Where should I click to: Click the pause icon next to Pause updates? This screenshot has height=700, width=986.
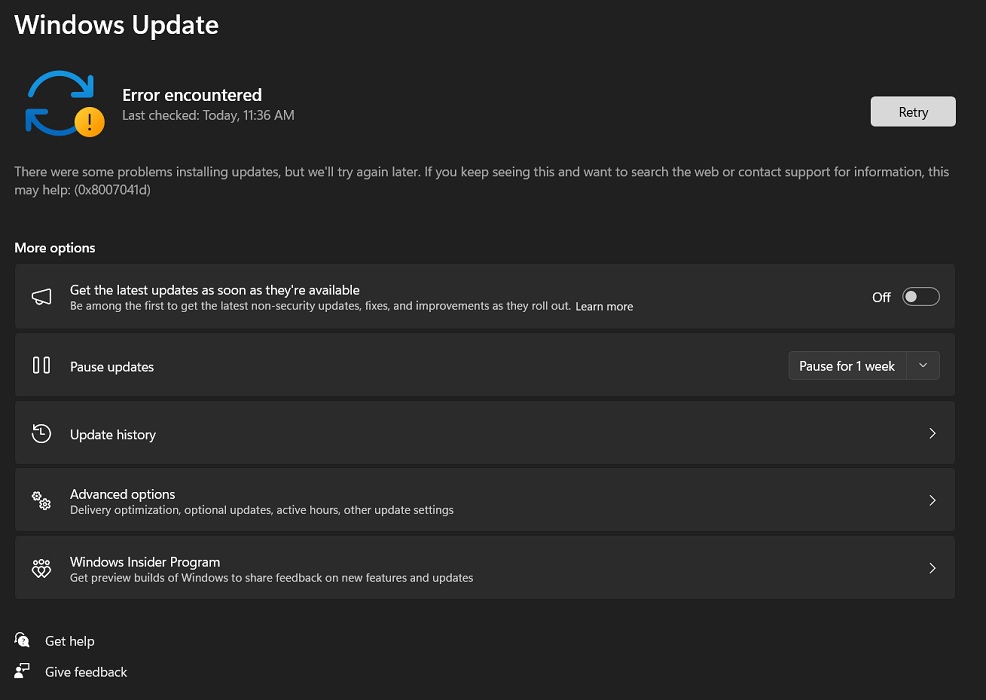click(x=41, y=365)
